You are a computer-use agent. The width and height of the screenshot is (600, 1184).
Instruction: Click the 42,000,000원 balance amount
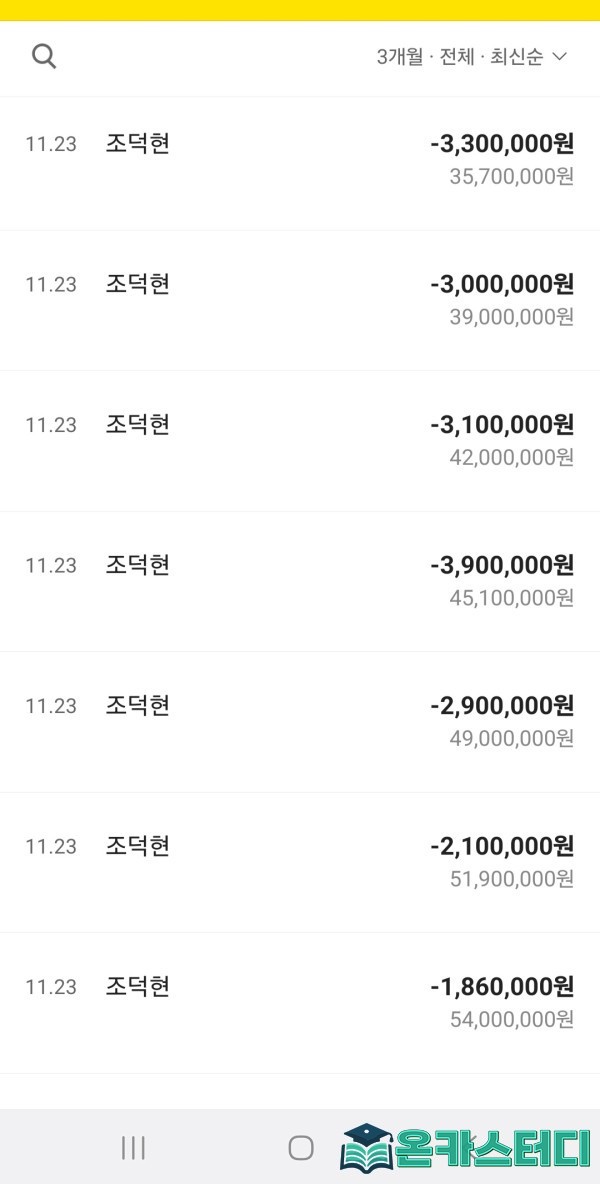point(512,458)
